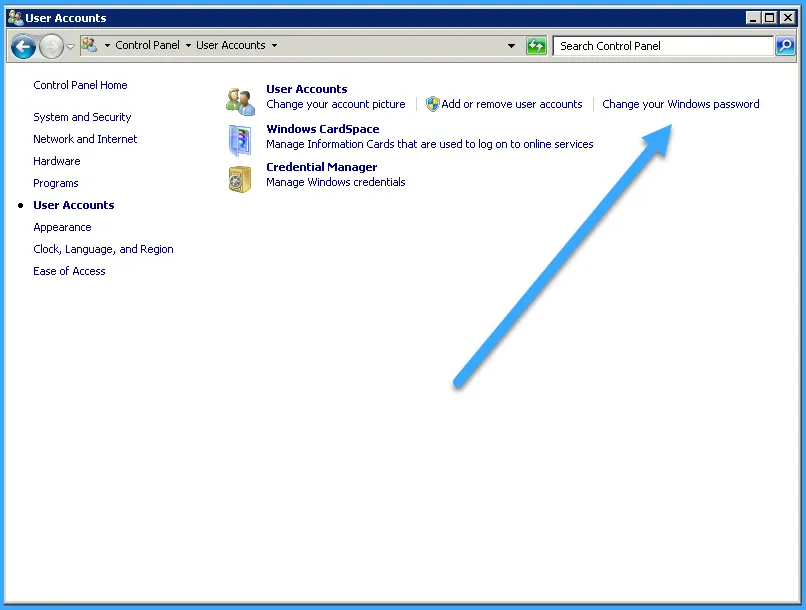The image size is (806, 610).
Task: Select Control Panel in the breadcrumb path
Action: tap(147, 46)
